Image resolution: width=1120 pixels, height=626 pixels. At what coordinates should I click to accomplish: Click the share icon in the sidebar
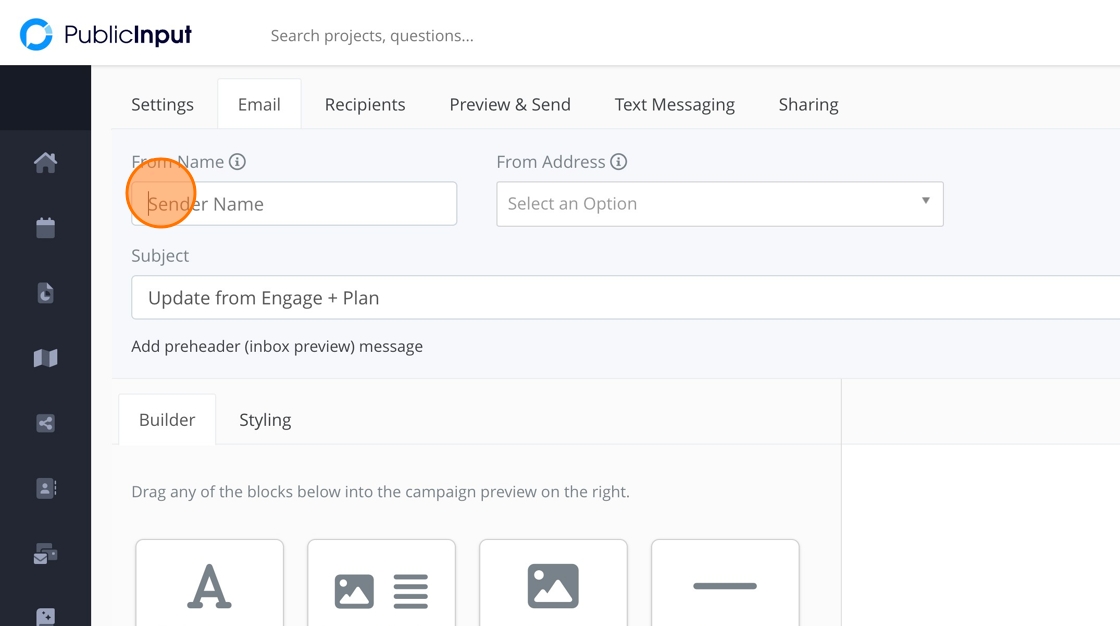click(45, 423)
